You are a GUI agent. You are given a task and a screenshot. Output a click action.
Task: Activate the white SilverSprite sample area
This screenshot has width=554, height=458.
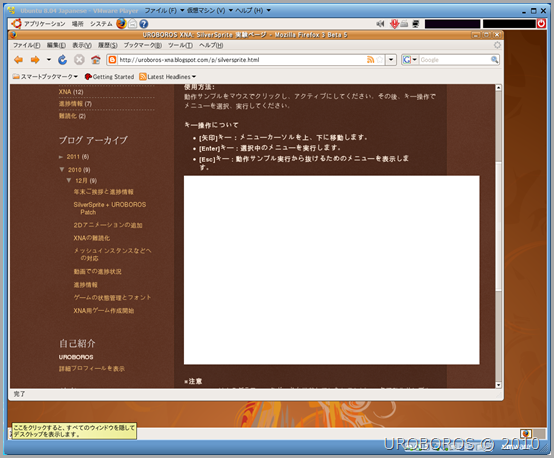(331, 270)
